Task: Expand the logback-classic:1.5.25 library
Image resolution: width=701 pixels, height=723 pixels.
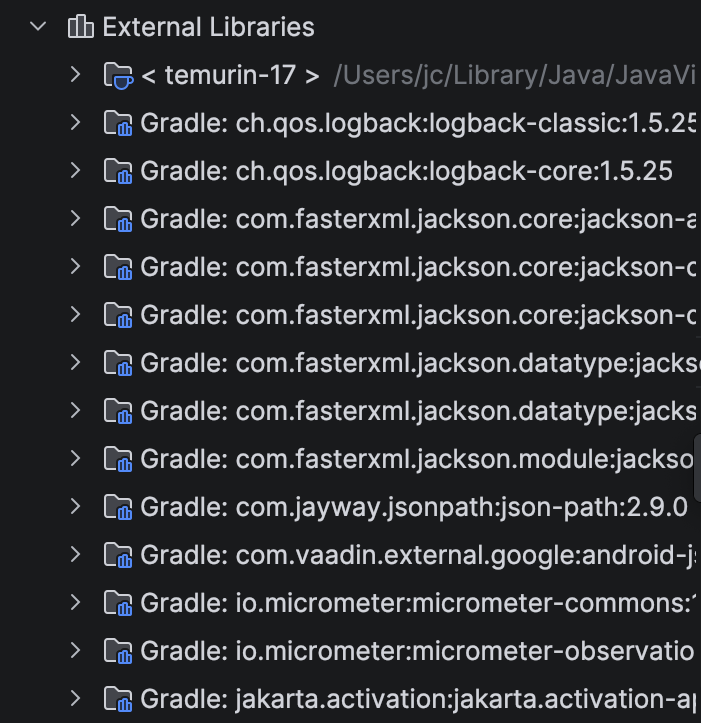Action: coord(76,122)
